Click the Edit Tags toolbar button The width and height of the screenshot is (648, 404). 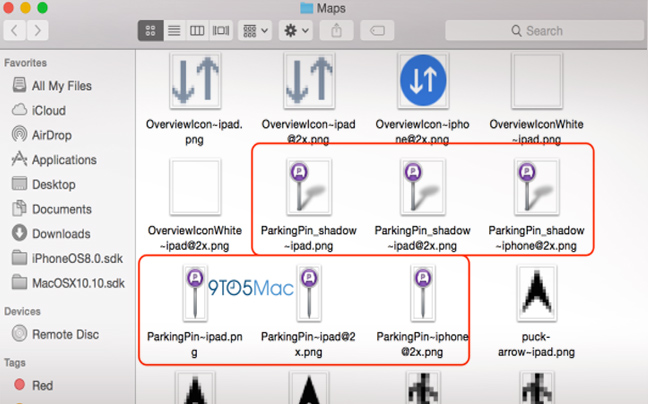click(x=377, y=31)
